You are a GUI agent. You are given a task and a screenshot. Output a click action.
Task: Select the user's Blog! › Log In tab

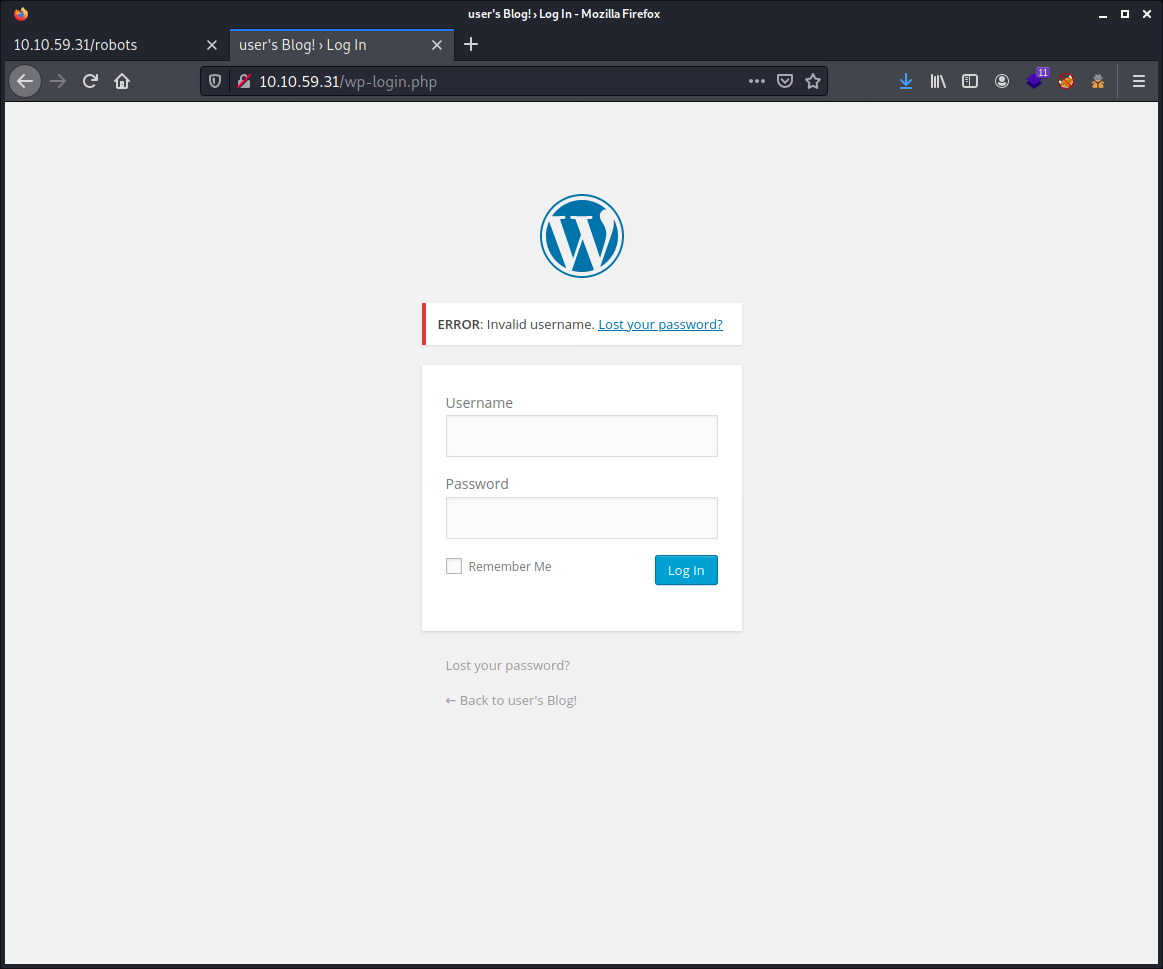342,45
